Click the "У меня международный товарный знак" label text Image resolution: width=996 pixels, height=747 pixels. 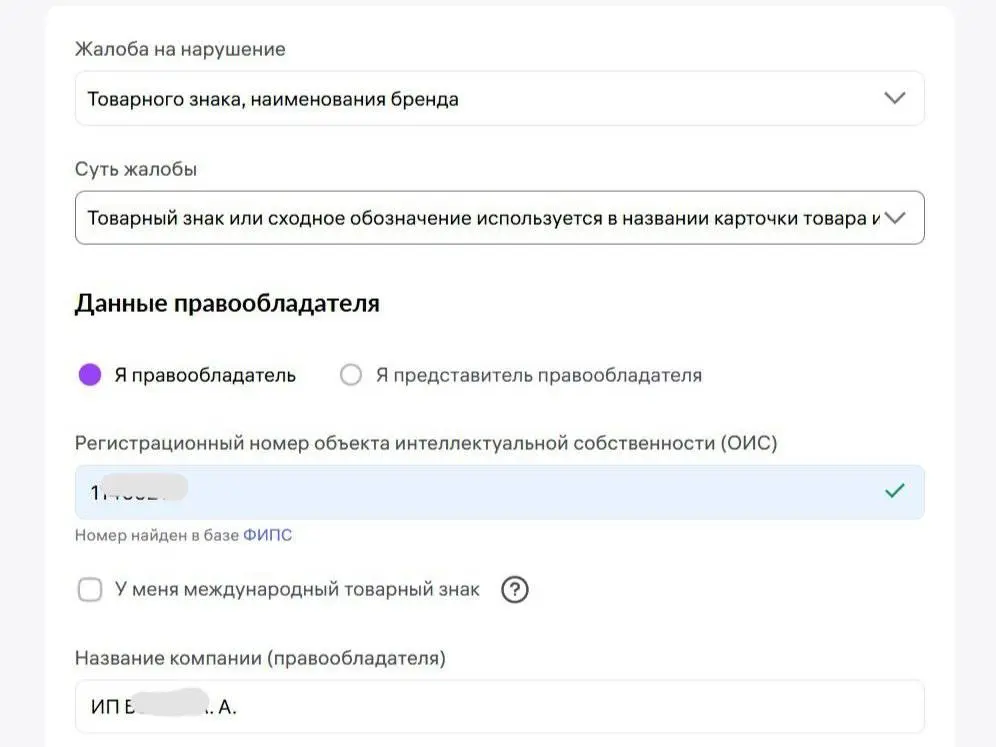[297, 590]
